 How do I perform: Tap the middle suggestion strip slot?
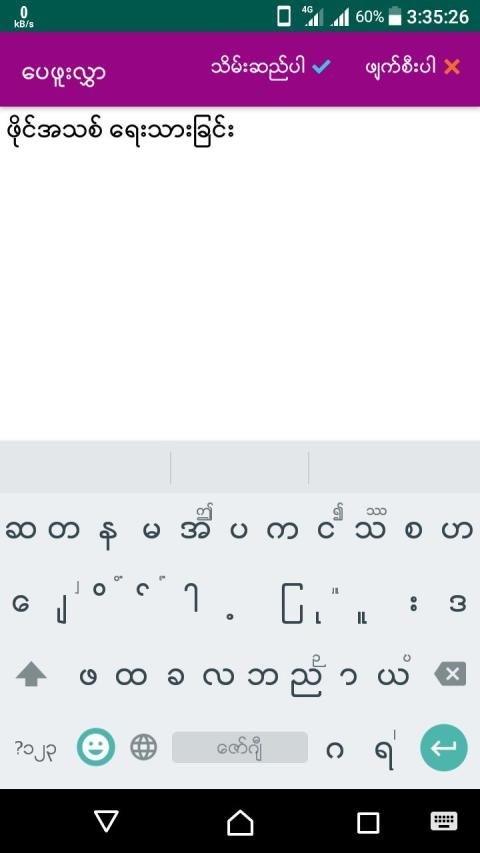click(x=239, y=467)
